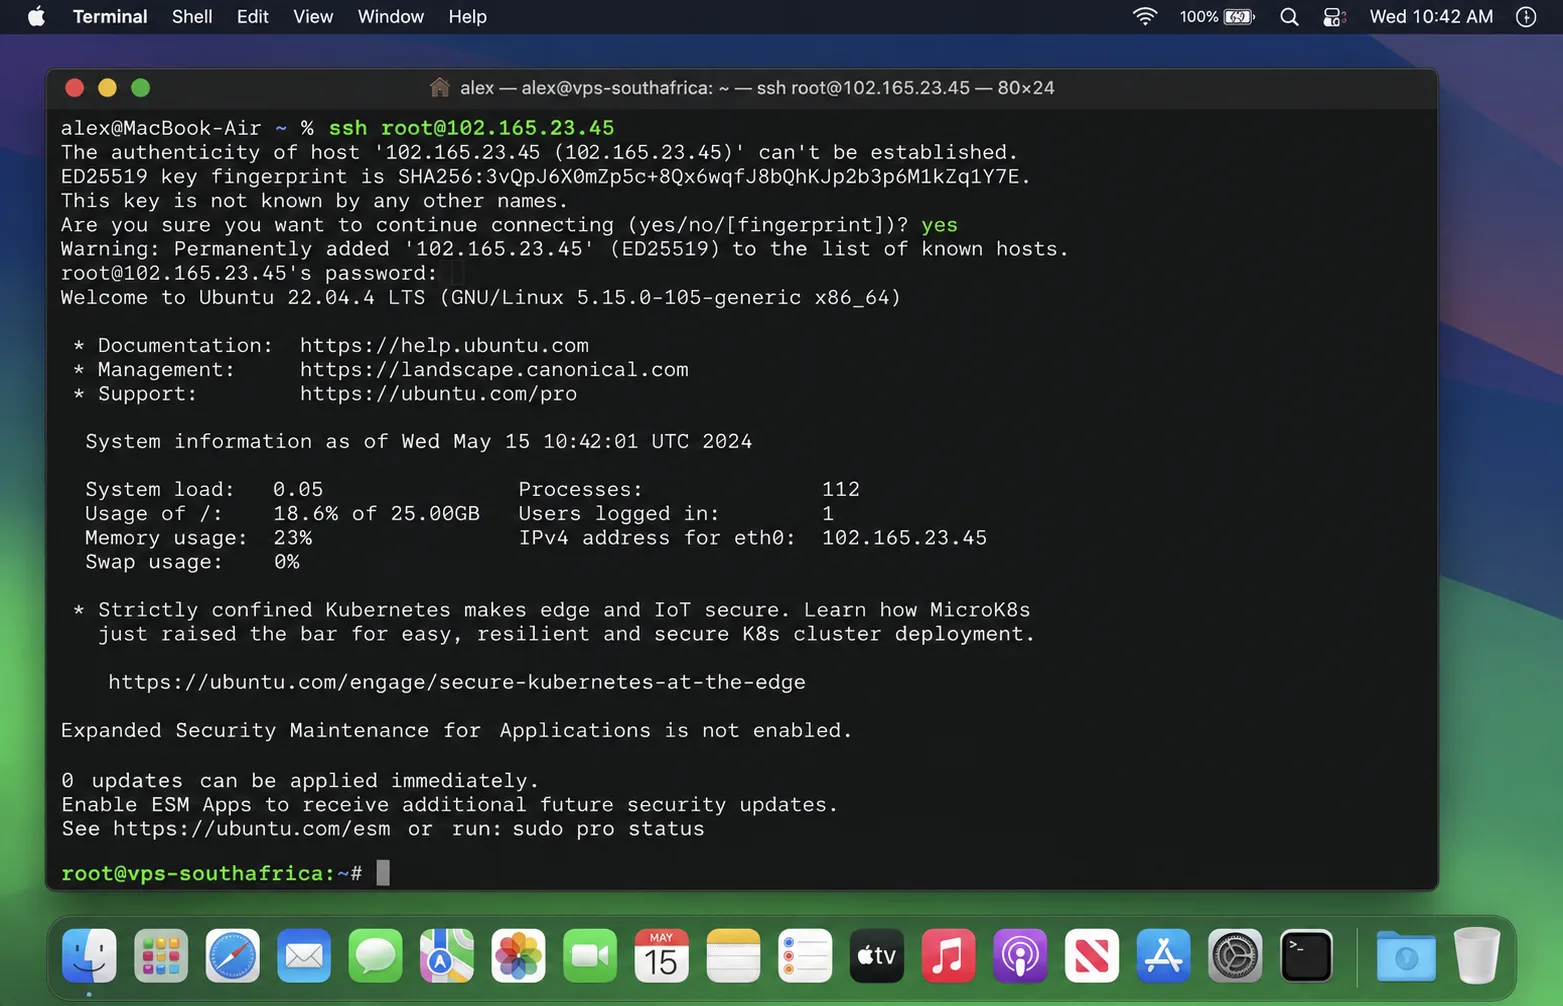The height and width of the screenshot is (1006, 1563).
Task: Open Notes from the Dock
Action: [x=733, y=956]
